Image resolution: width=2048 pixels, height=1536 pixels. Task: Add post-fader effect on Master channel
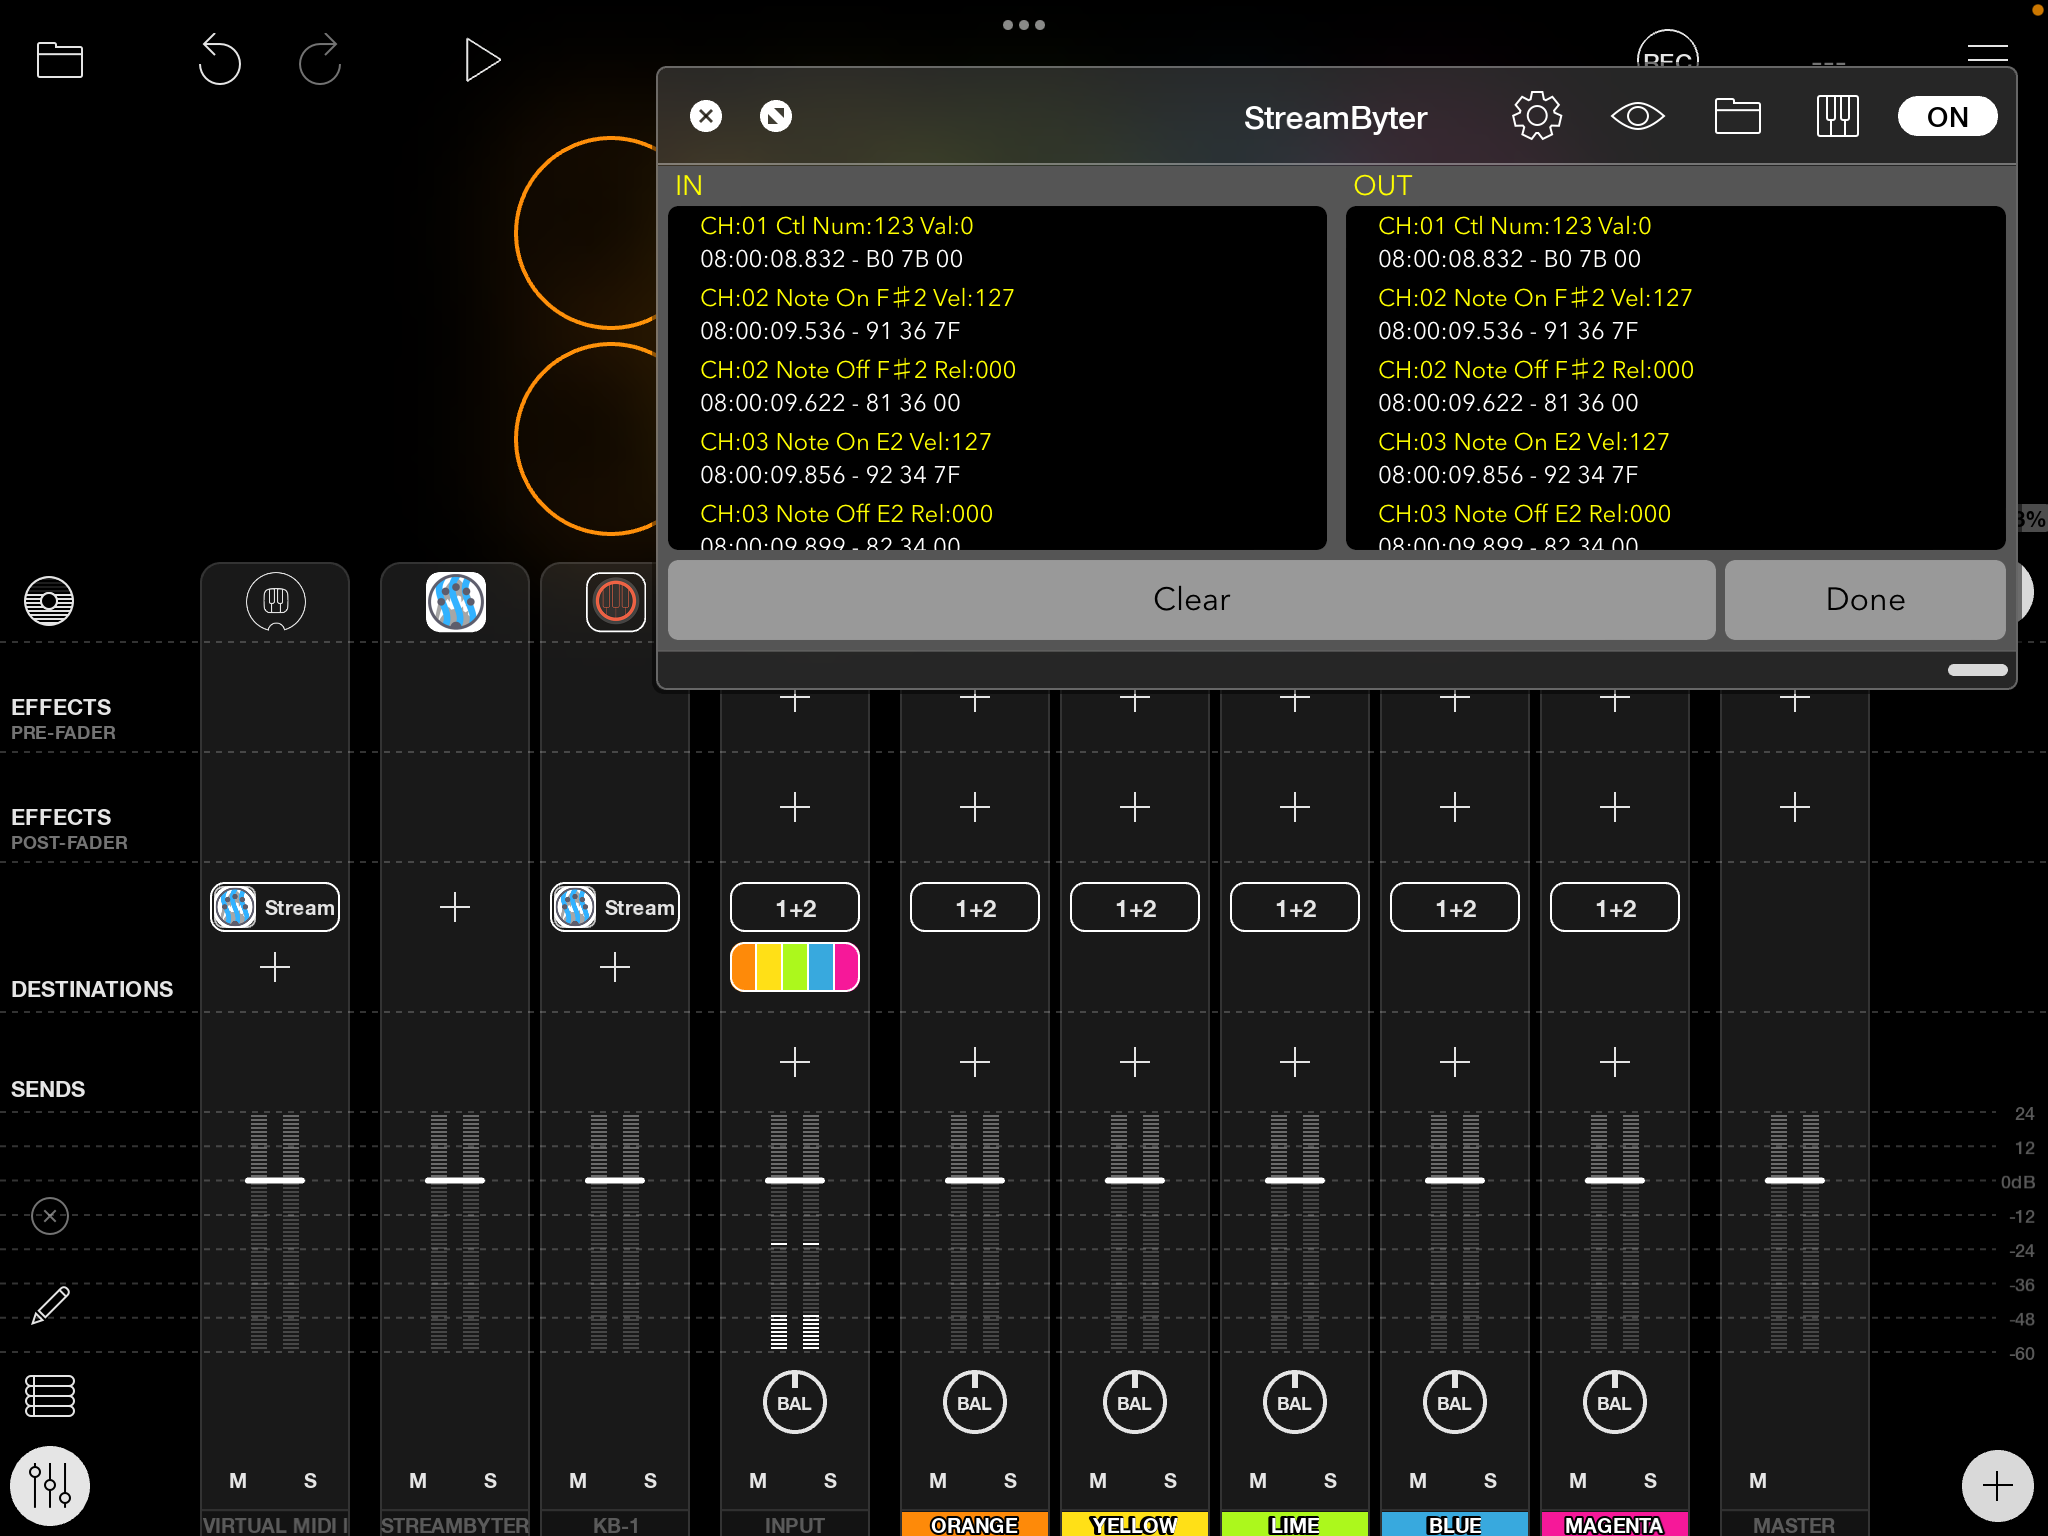(1795, 807)
